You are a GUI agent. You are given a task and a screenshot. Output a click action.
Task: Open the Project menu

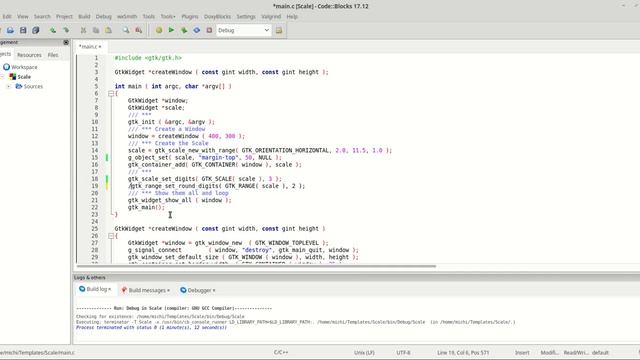64,17
